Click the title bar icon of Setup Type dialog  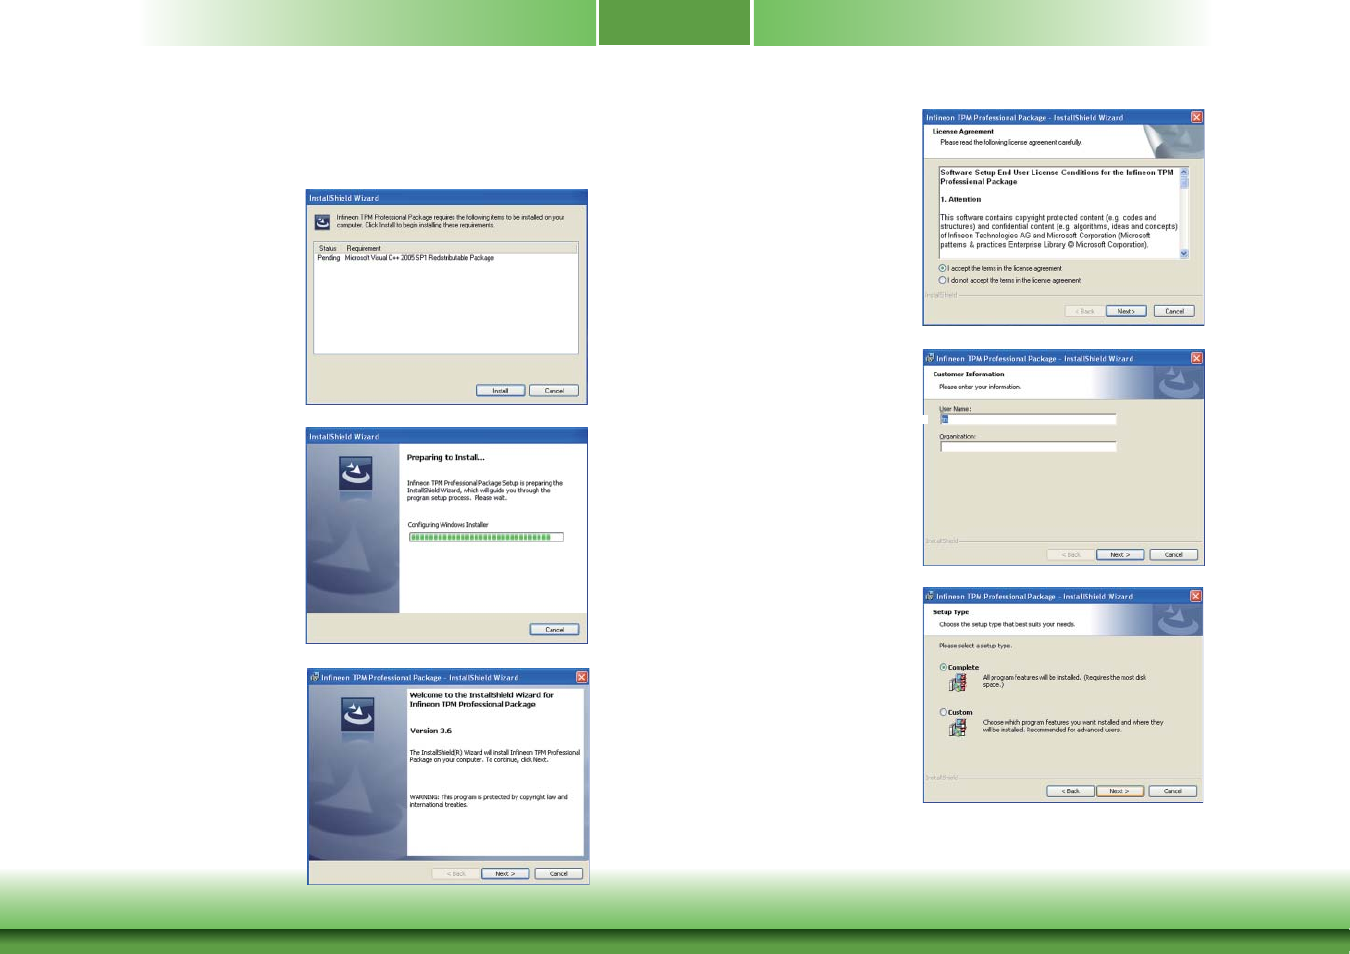click(x=930, y=596)
